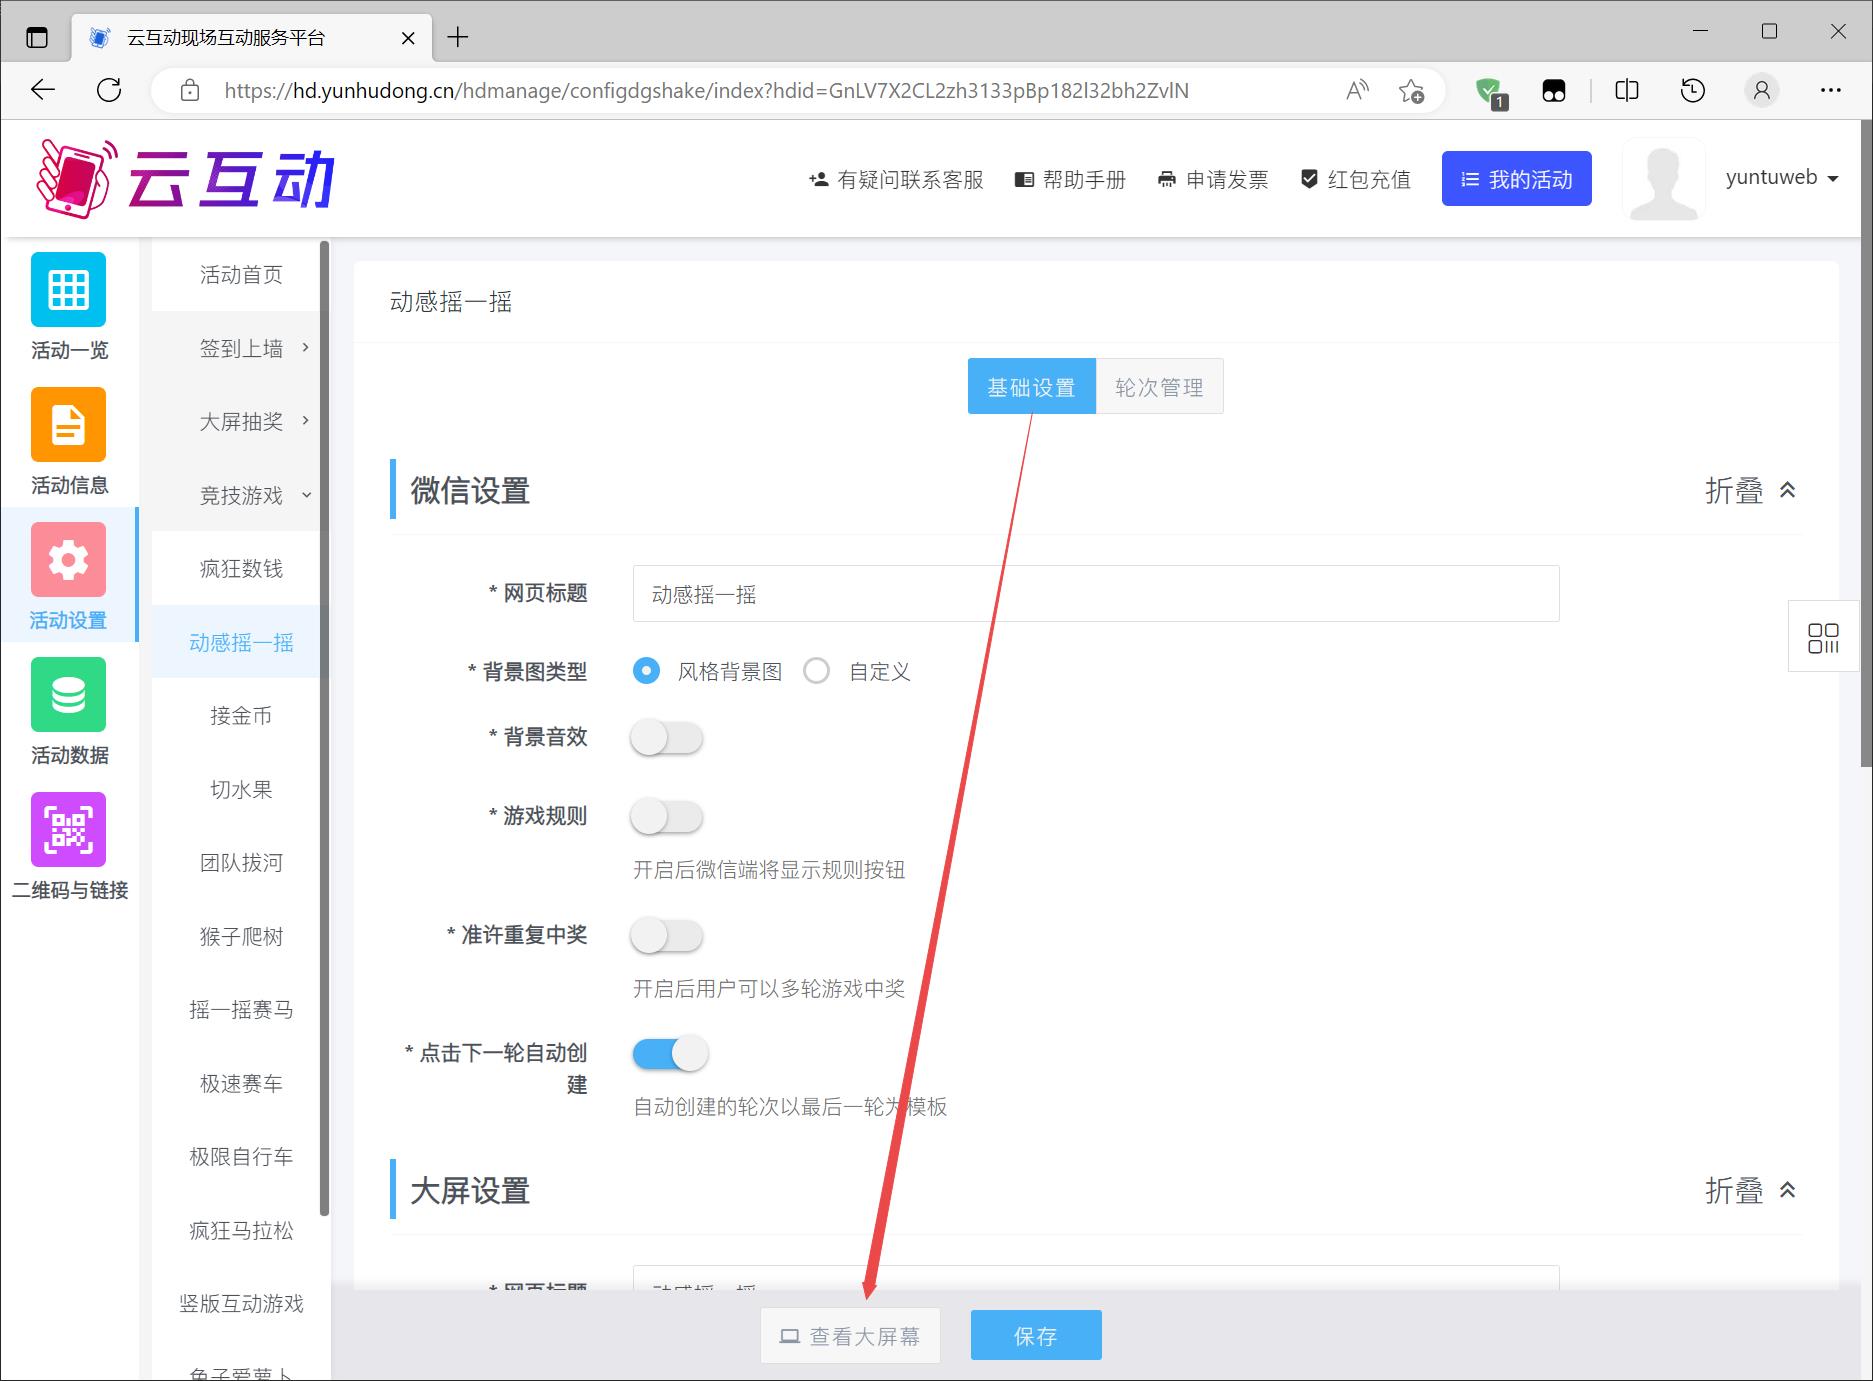Image resolution: width=1873 pixels, height=1381 pixels.
Task: Refresh the browser page
Action: (x=109, y=90)
